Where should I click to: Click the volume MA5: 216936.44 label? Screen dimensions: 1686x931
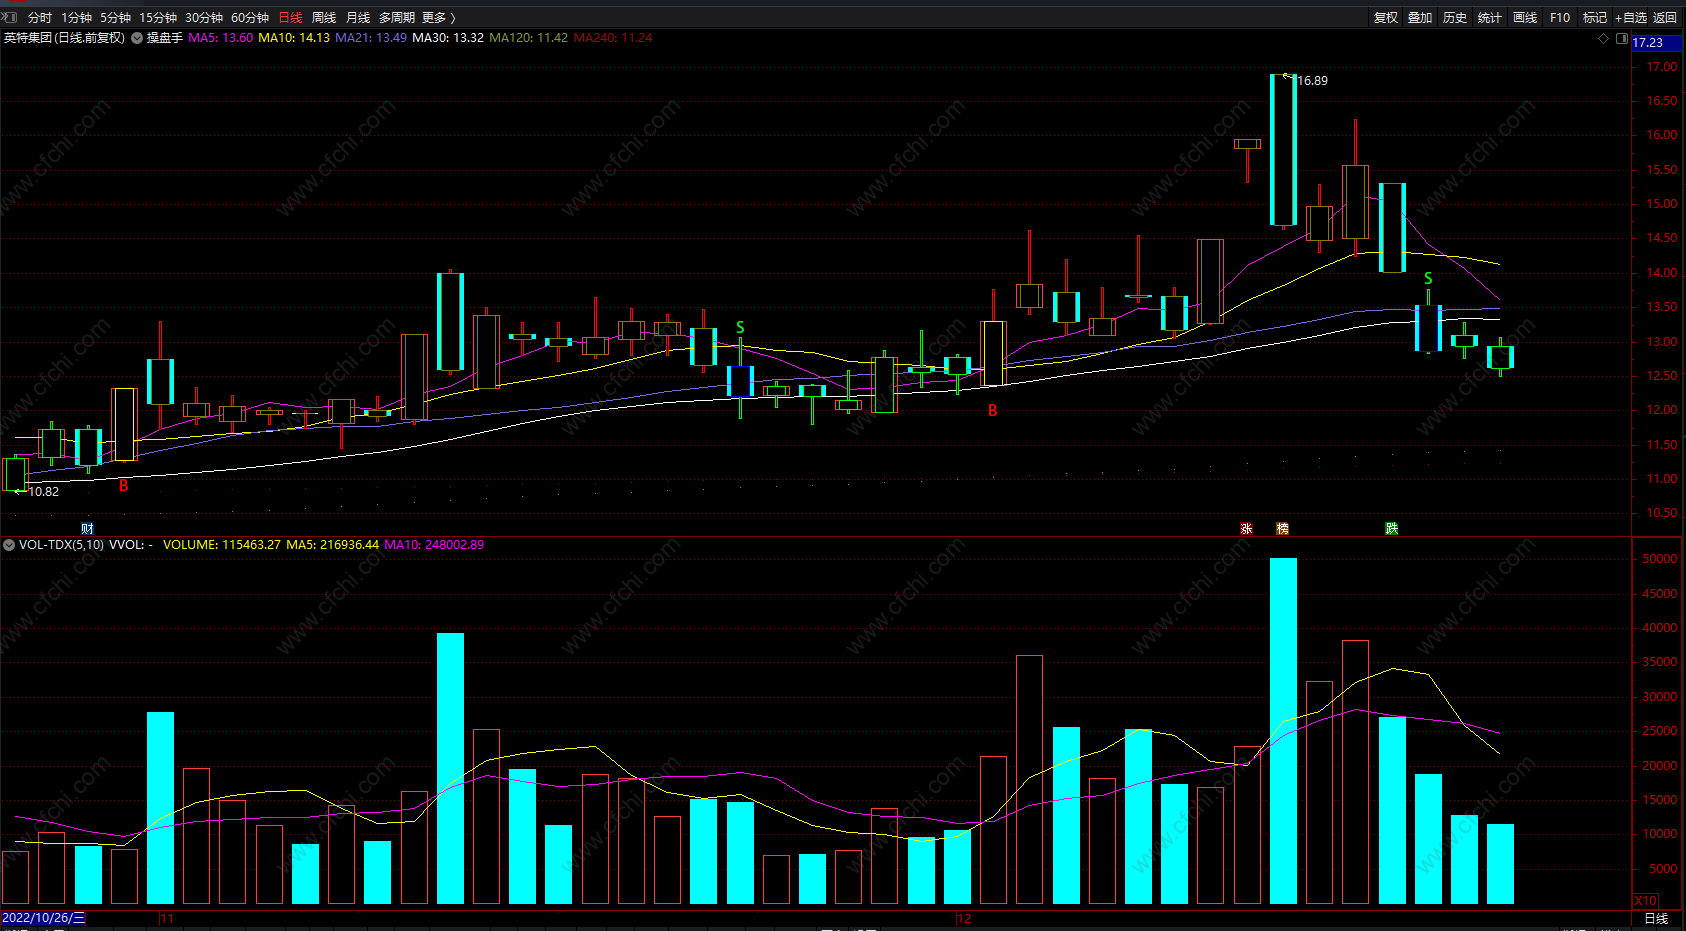333,545
